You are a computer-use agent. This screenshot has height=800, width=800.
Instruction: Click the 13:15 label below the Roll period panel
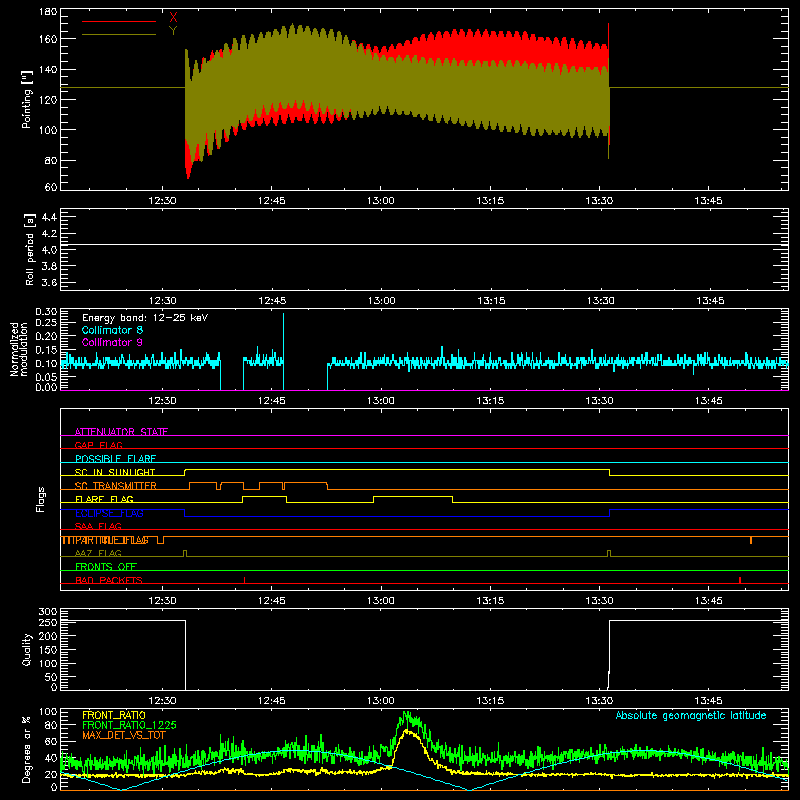point(491,301)
